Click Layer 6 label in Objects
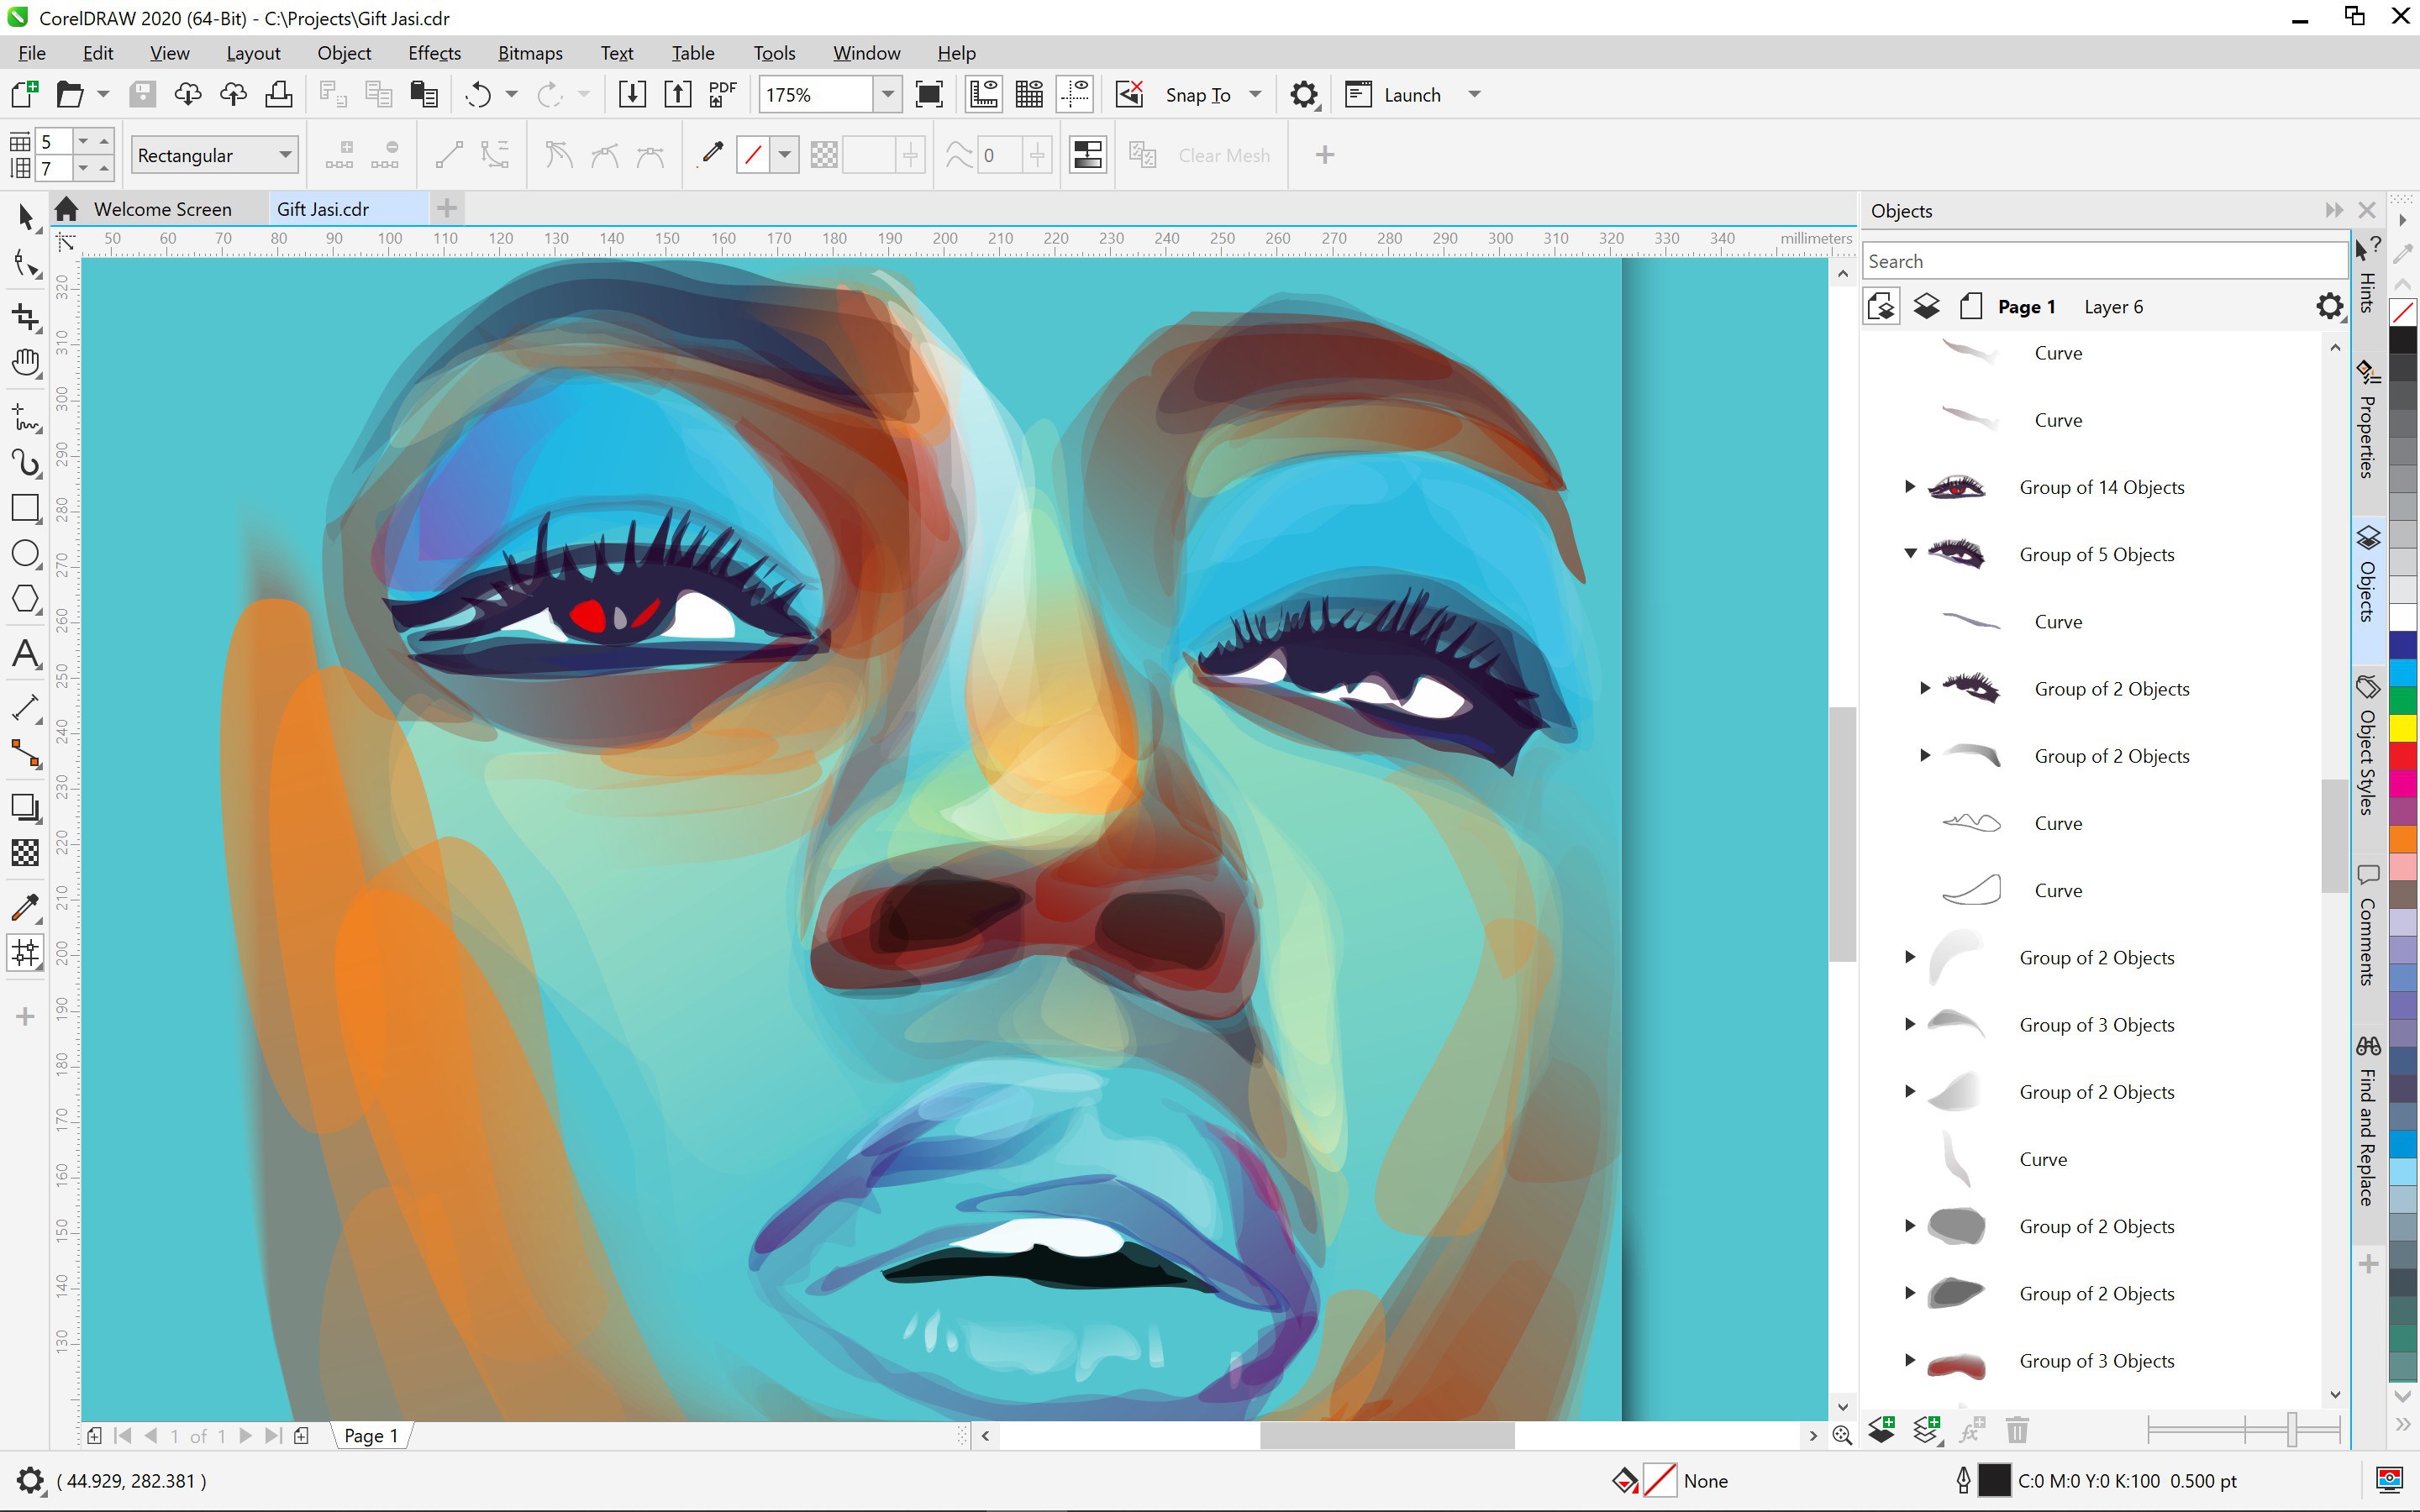 pyautogui.click(x=2113, y=307)
